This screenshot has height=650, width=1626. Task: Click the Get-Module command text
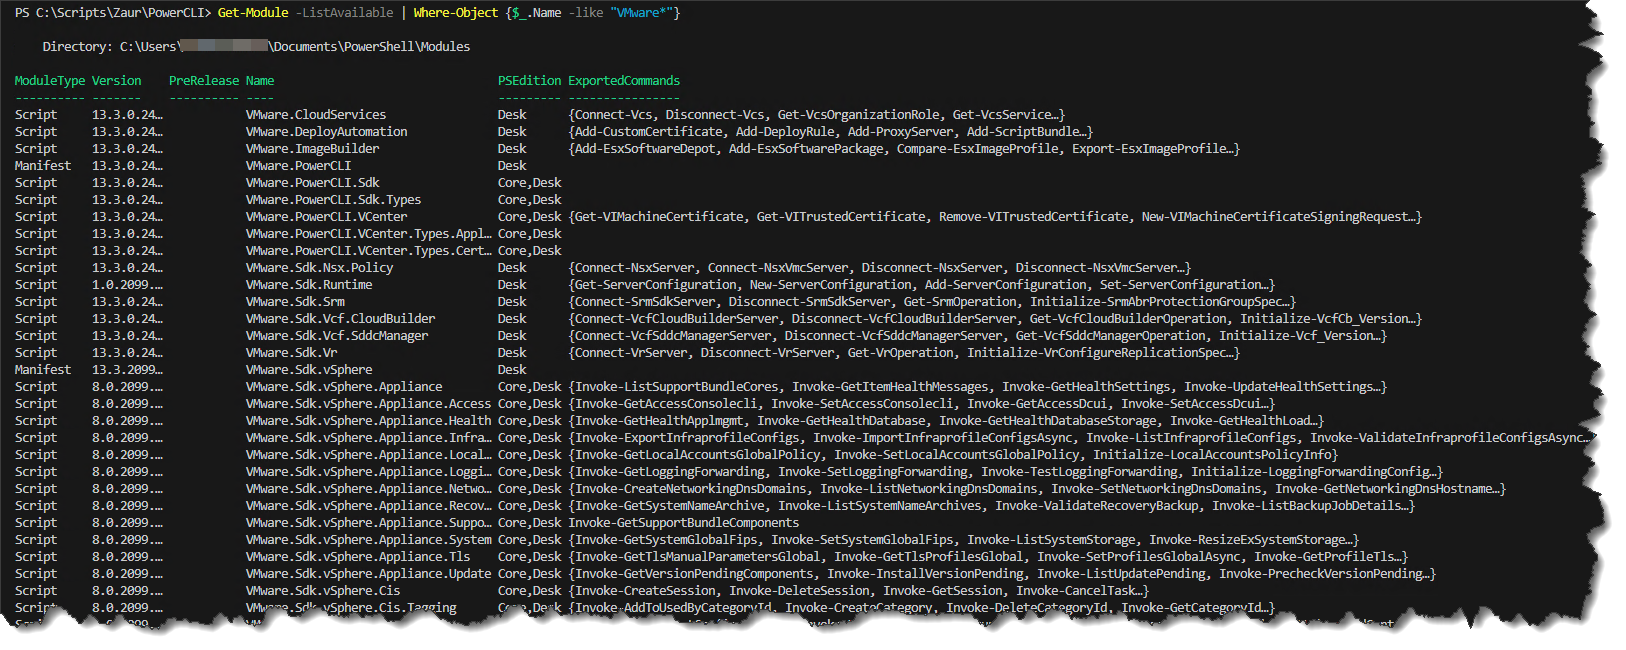click(x=252, y=13)
